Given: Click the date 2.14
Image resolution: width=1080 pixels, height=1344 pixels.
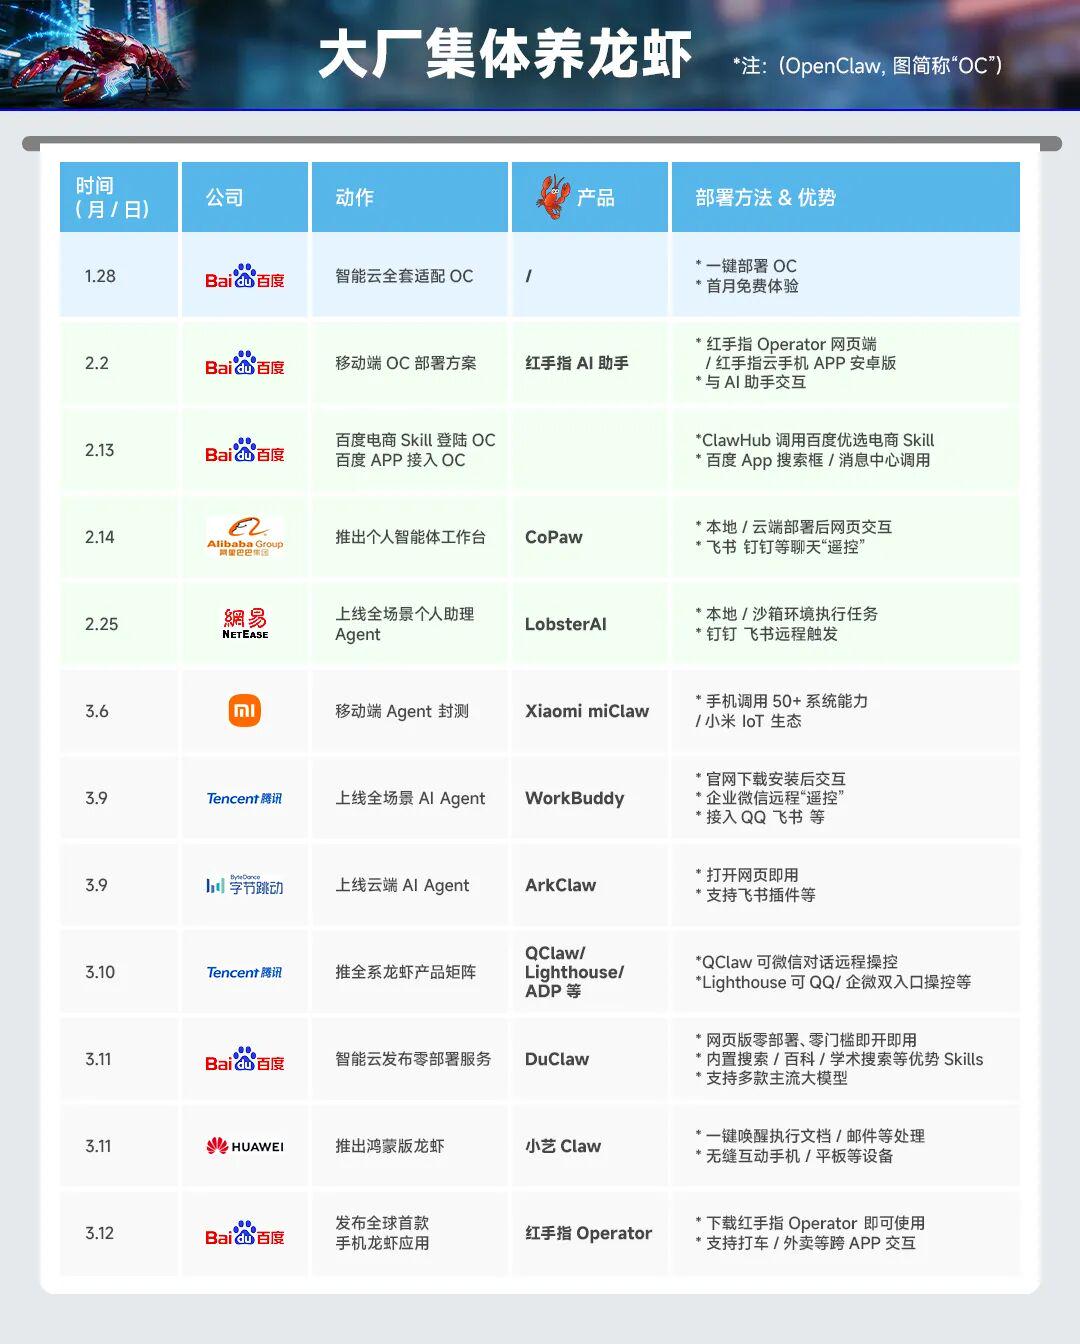Looking at the screenshot, I should coord(100,537).
